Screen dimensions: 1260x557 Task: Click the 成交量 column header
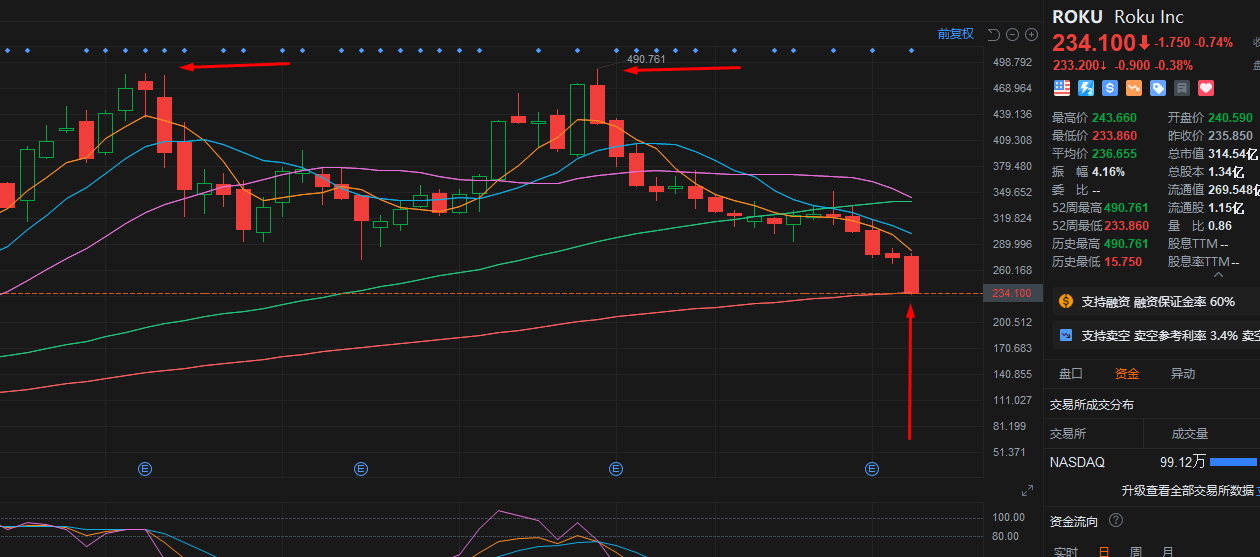click(x=1190, y=434)
